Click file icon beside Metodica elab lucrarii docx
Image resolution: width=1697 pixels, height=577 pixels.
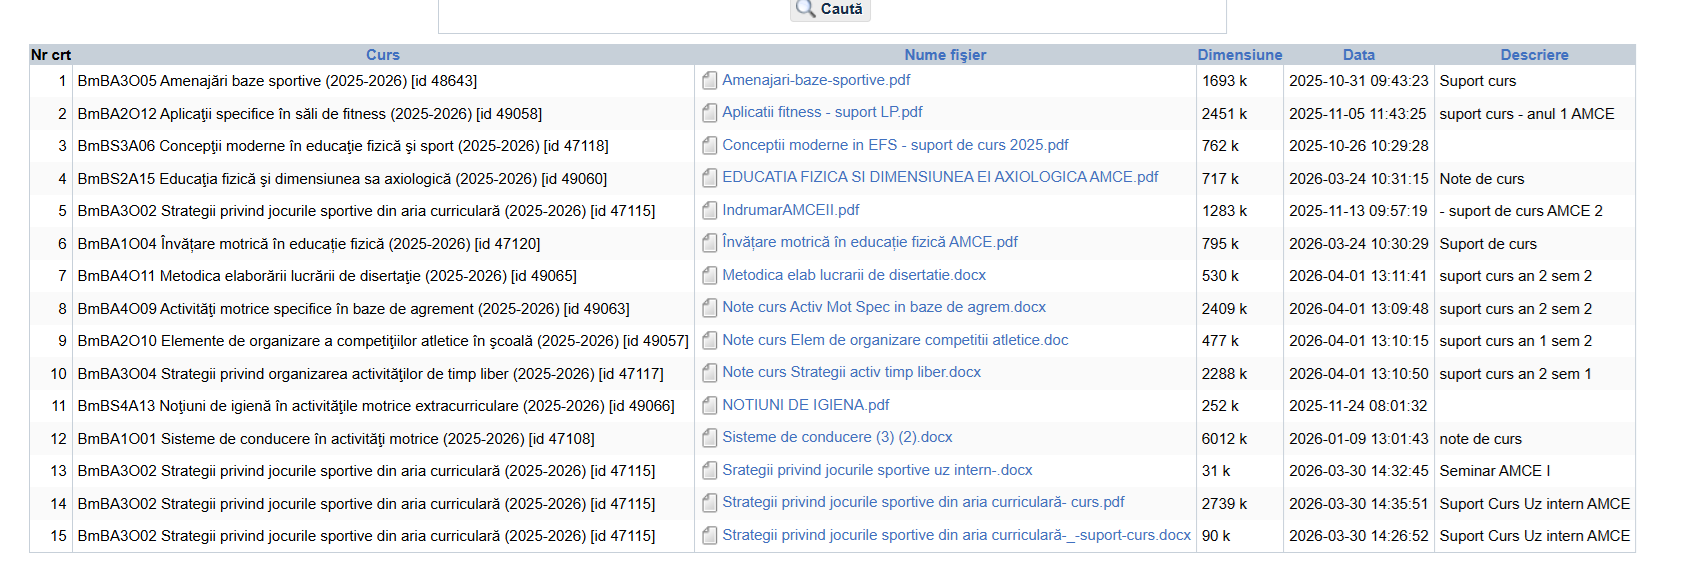click(x=709, y=276)
